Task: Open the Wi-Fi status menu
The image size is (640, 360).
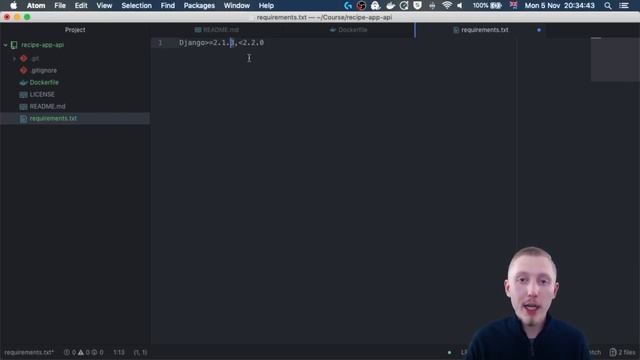Action: tap(447, 5)
